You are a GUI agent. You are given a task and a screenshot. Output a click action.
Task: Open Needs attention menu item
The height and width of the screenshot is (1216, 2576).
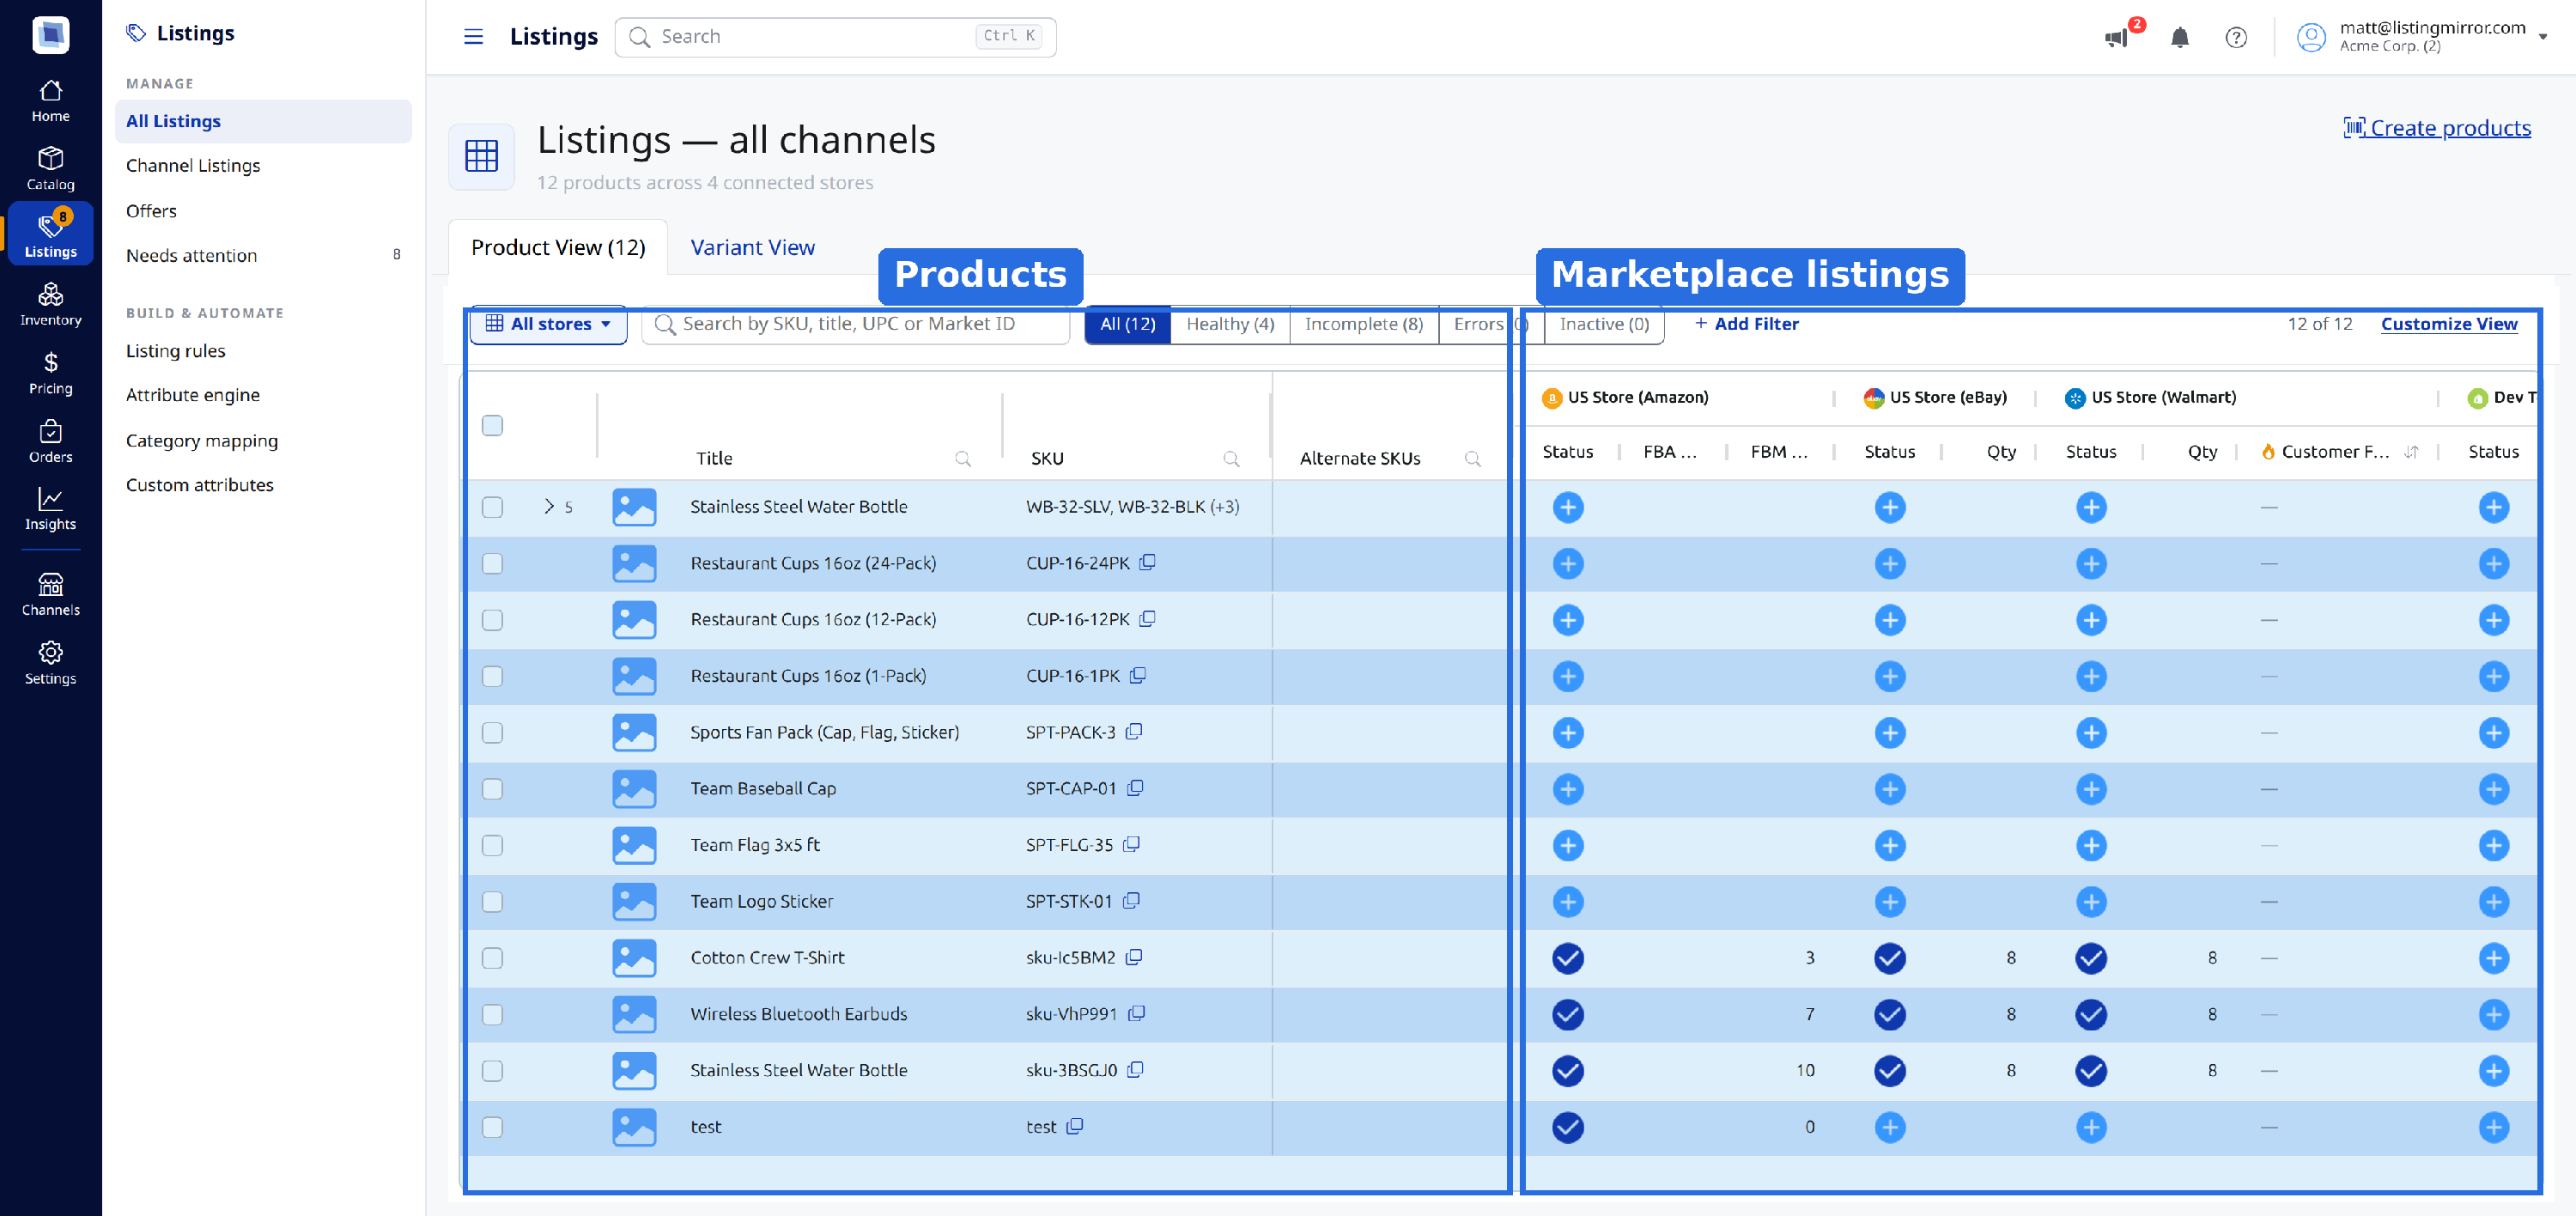pyautogui.click(x=263, y=256)
